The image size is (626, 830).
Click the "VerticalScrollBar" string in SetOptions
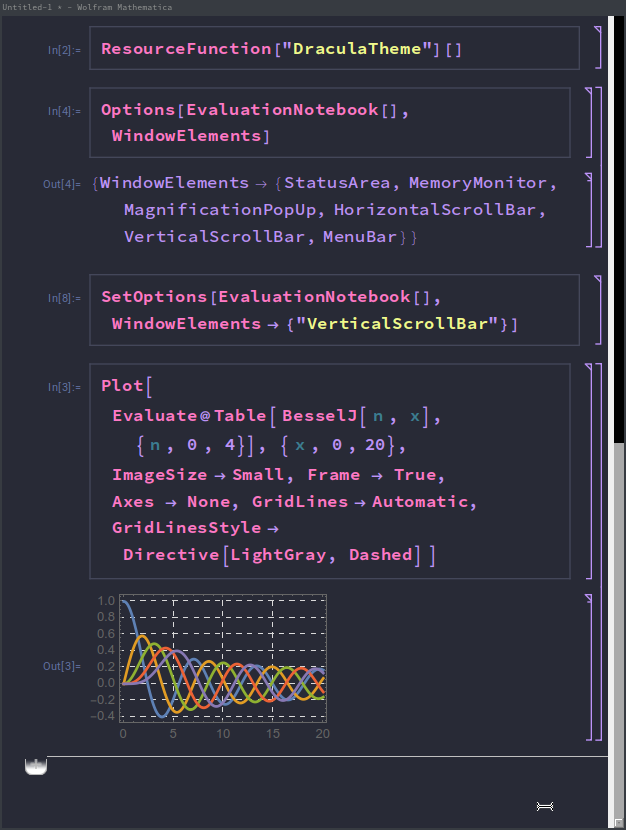coord(397,323)
